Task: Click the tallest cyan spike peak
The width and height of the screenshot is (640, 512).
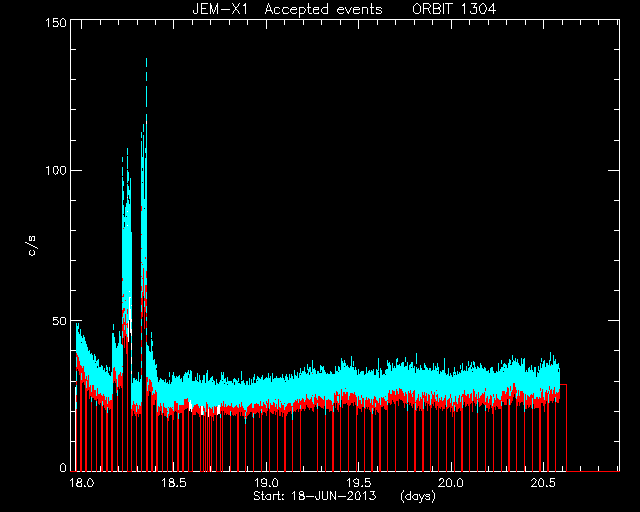Action: pos(146,61)
